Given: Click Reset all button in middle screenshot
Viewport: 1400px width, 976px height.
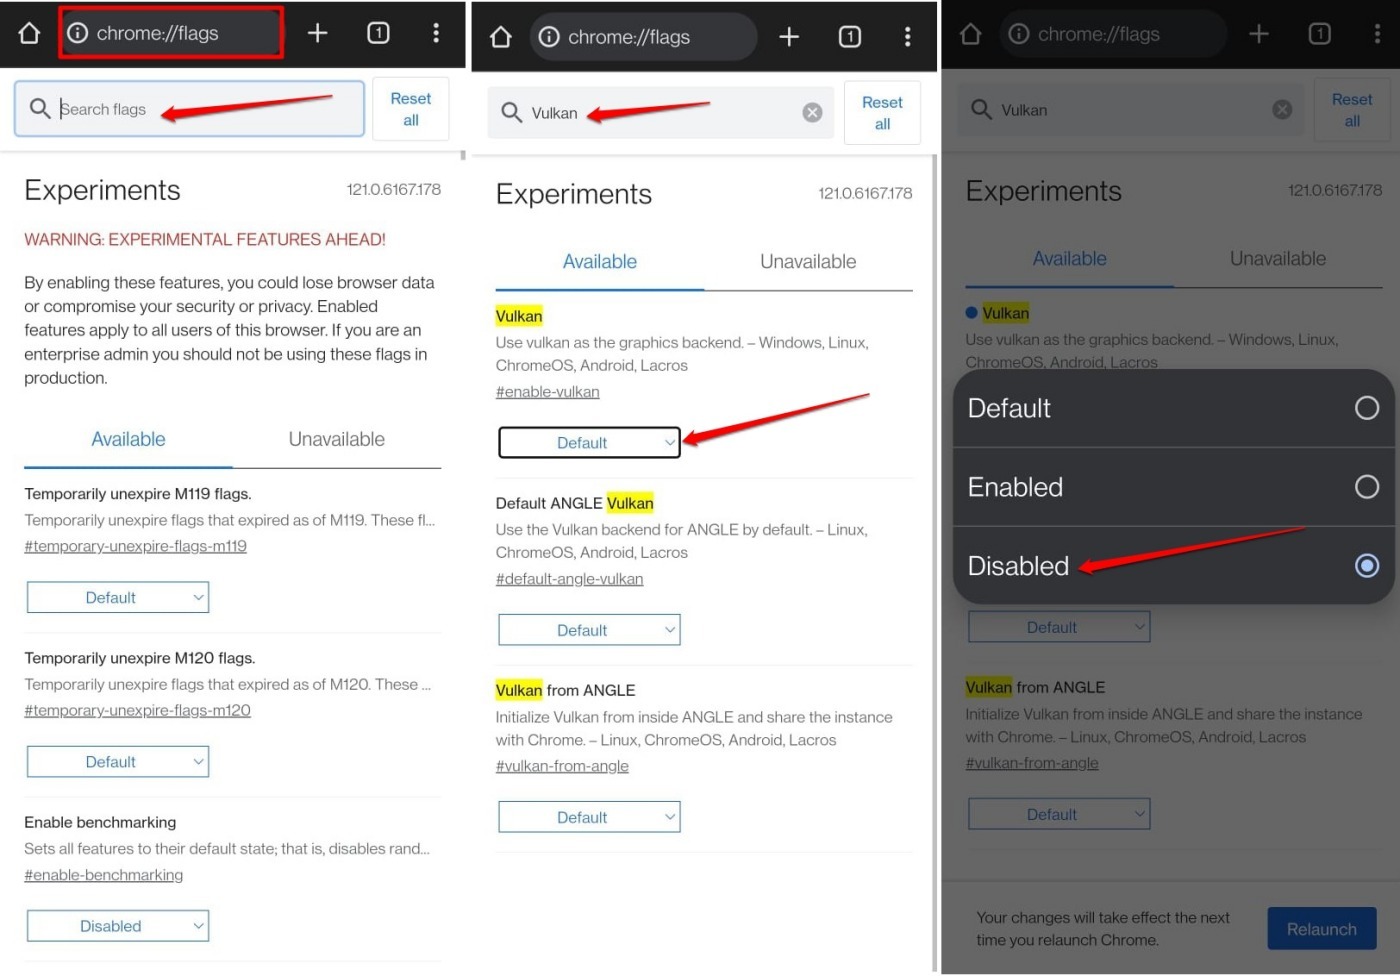Looking at the screenshot, I should click(882, 113).
